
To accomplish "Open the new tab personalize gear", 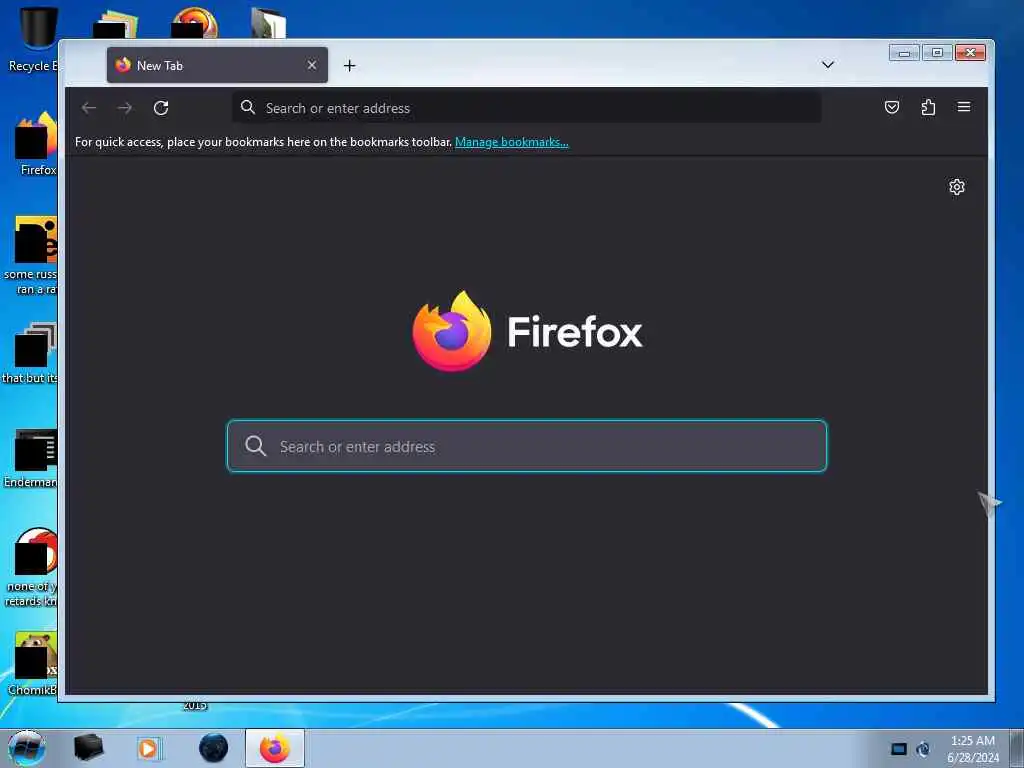I will [957, 187].
